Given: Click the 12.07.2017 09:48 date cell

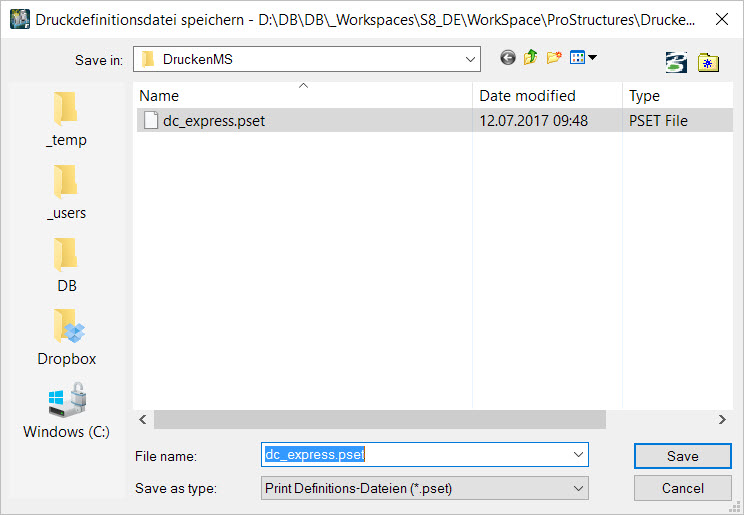Looking at the screenshot, I should 533,121.
